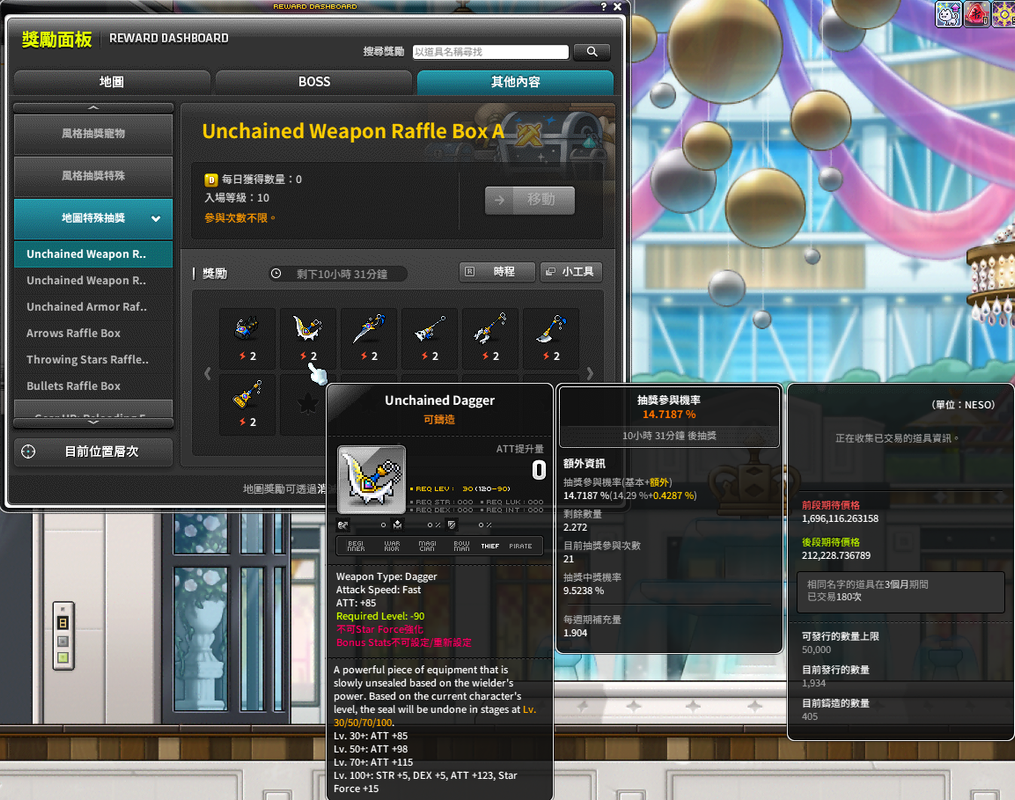Go to next rewards page arrow

tap(590, 373)
